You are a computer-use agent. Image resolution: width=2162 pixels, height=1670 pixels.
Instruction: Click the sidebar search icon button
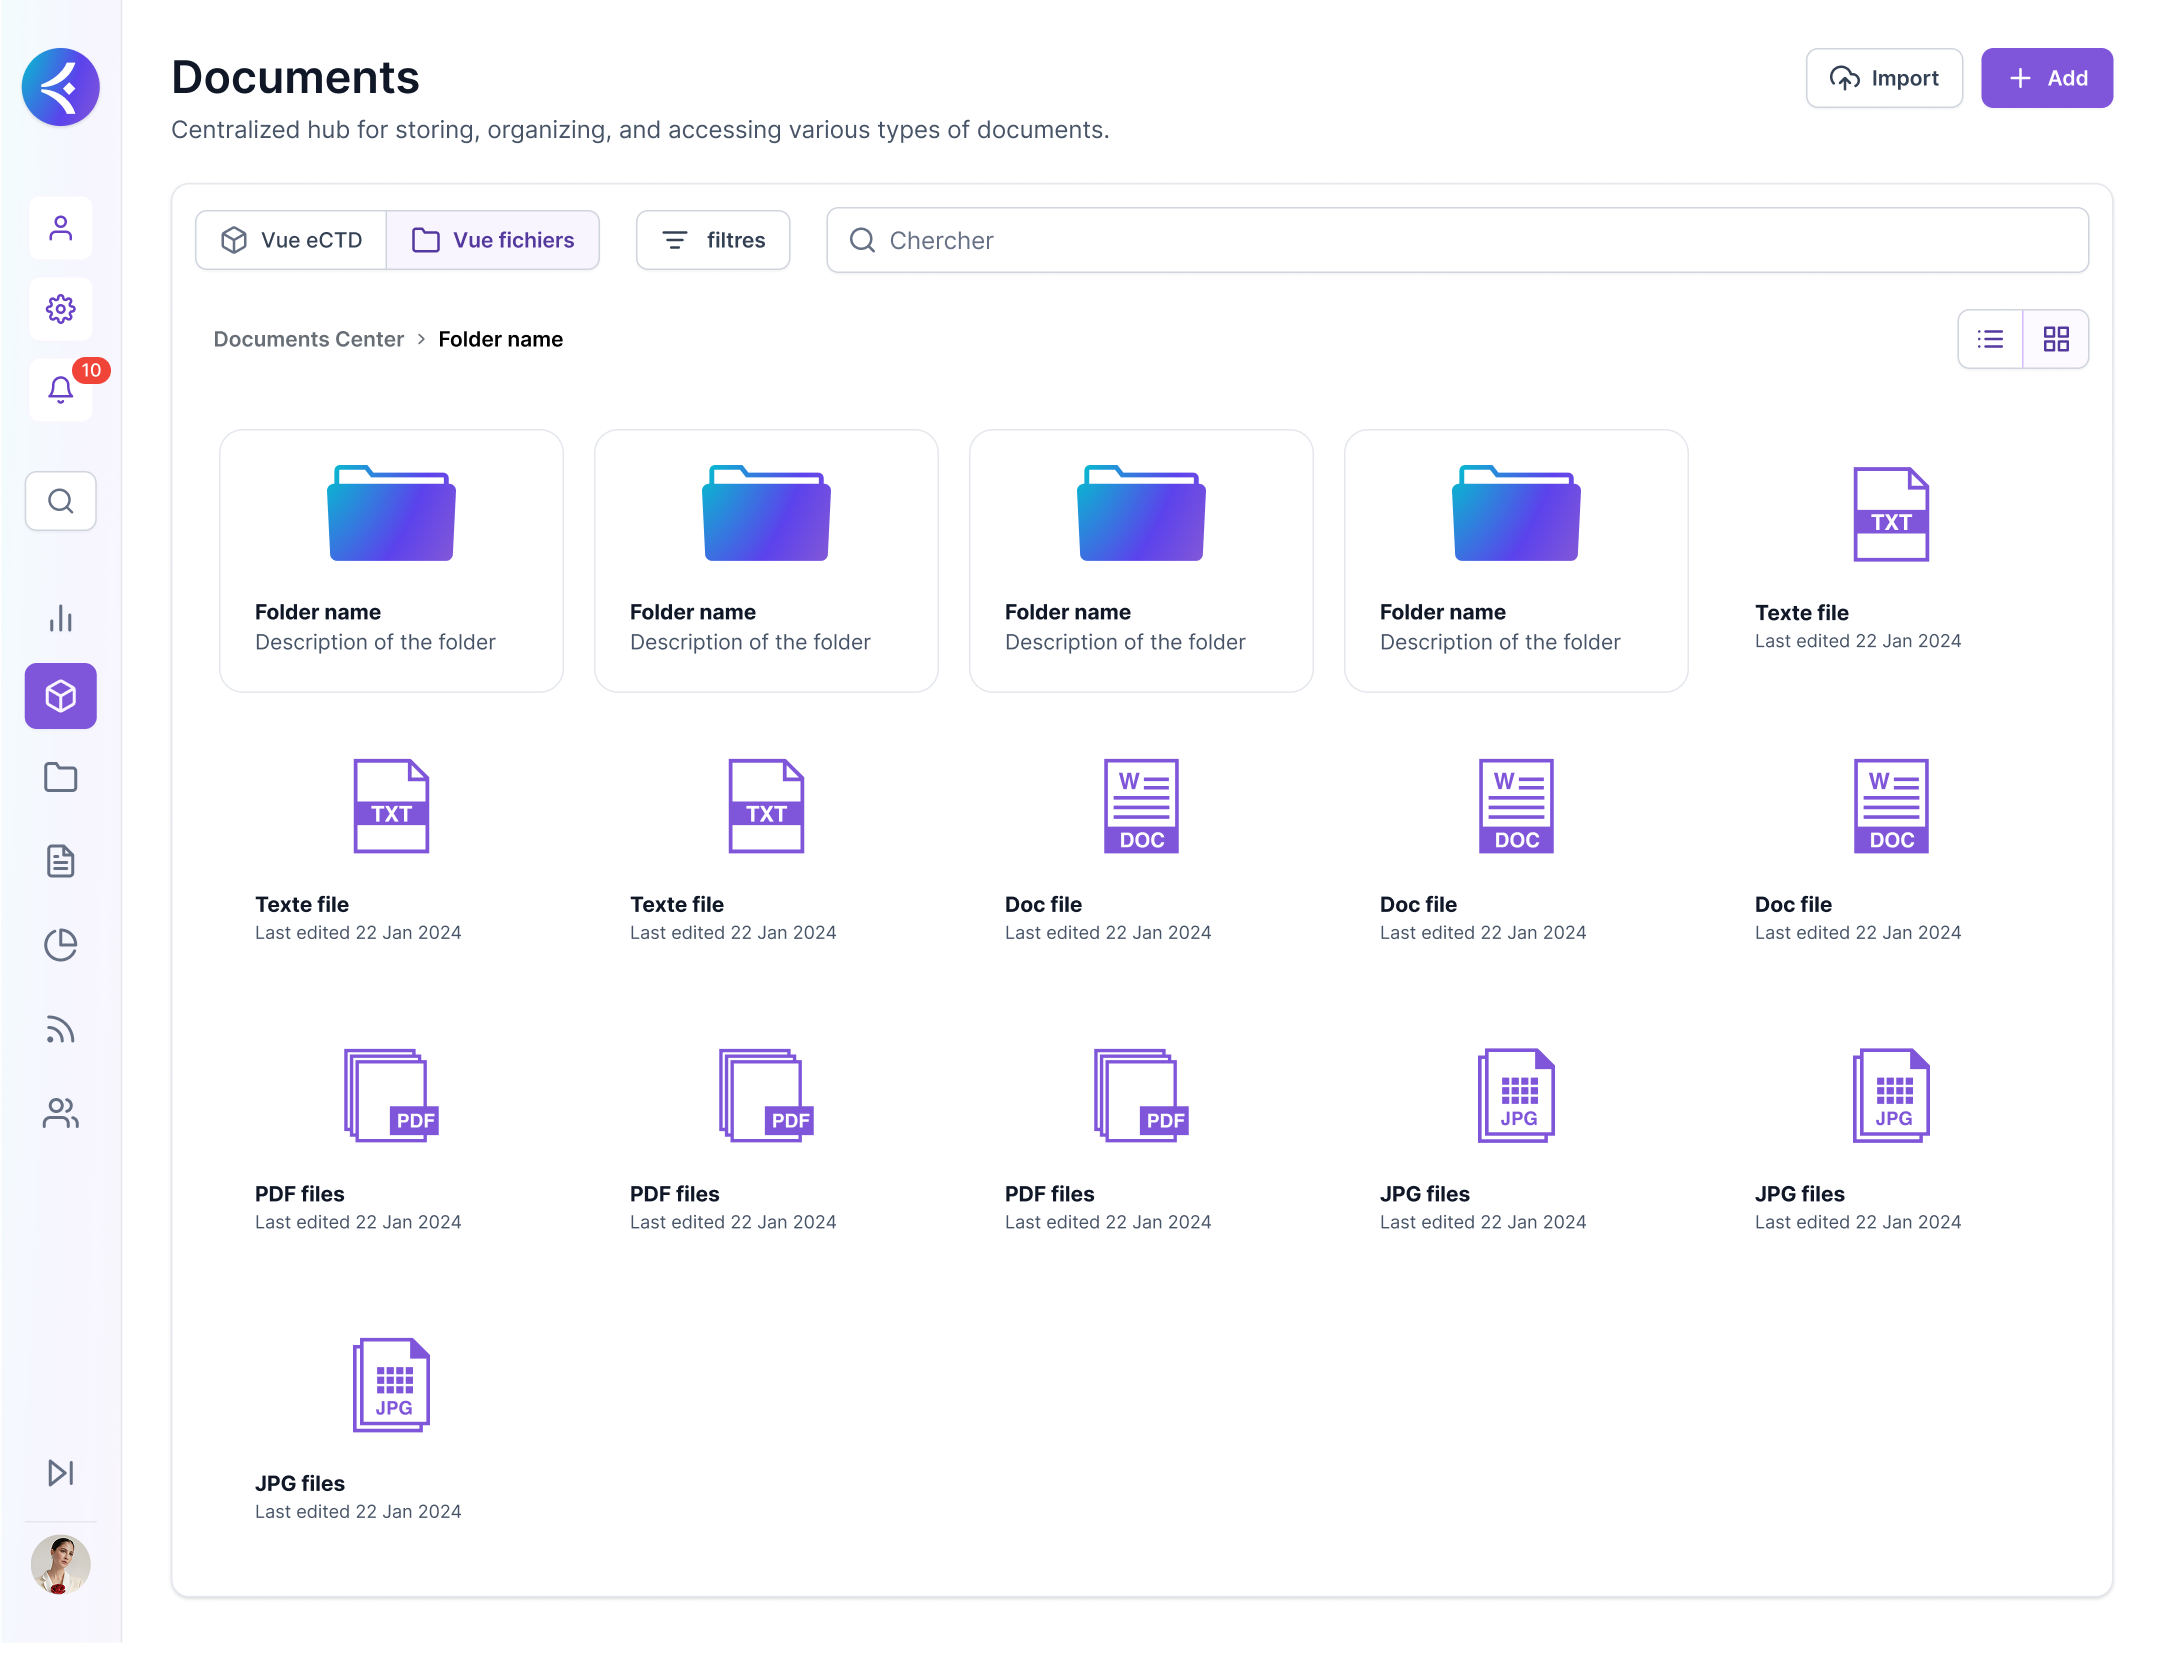click(x=61, y=501)
